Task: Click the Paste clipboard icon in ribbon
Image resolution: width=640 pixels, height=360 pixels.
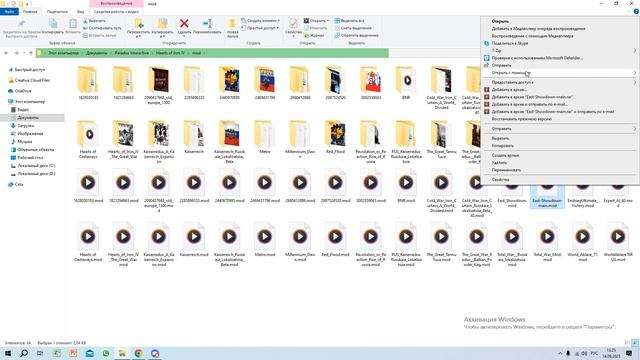Action: (73, 24)
